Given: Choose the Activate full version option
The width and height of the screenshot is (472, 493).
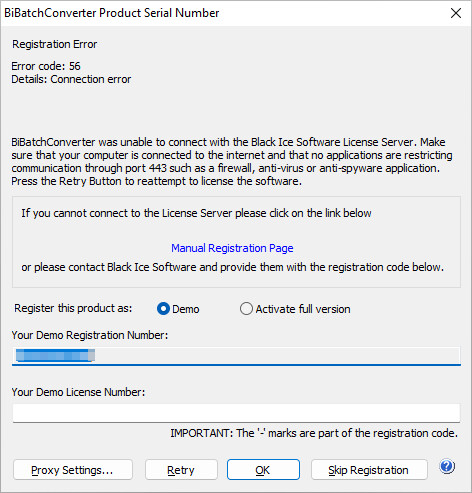Looking at the screenshot, I should tap(246, 309).
